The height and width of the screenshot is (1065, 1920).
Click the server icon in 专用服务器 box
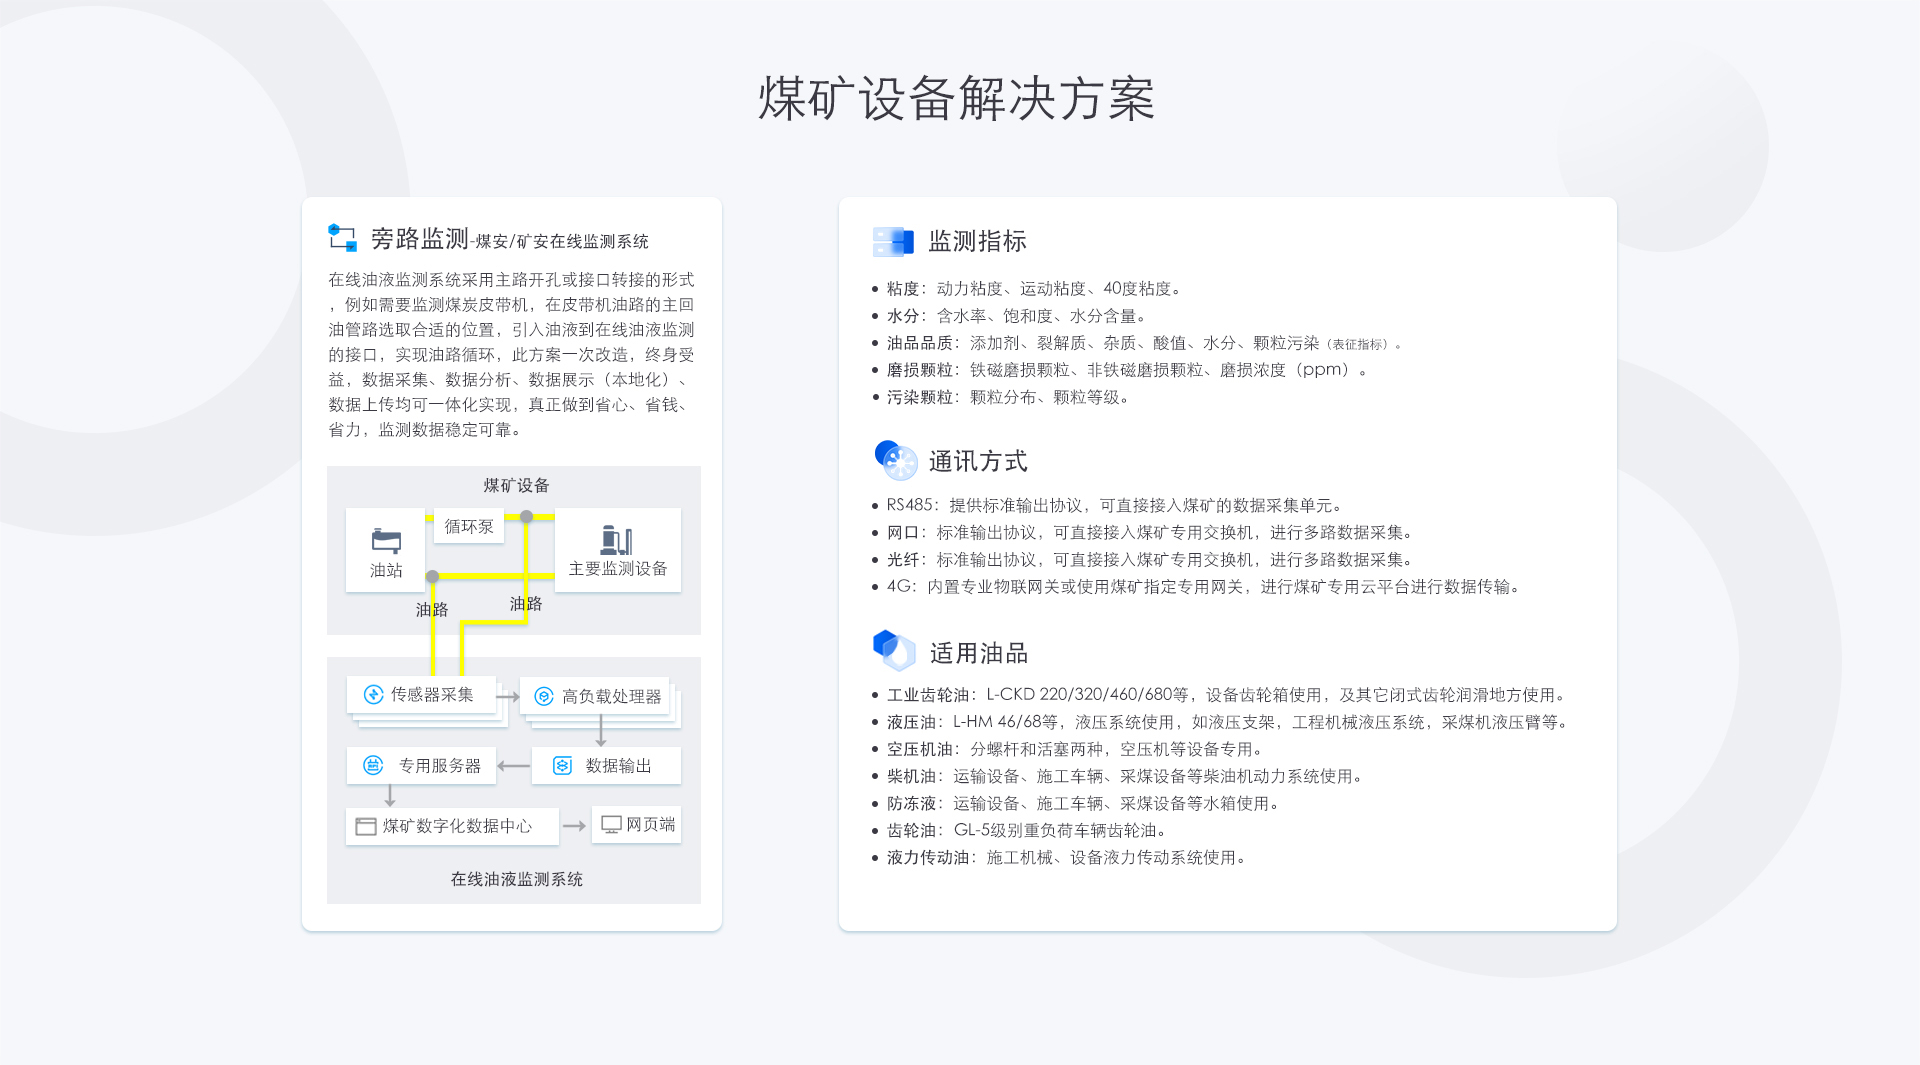373,766
